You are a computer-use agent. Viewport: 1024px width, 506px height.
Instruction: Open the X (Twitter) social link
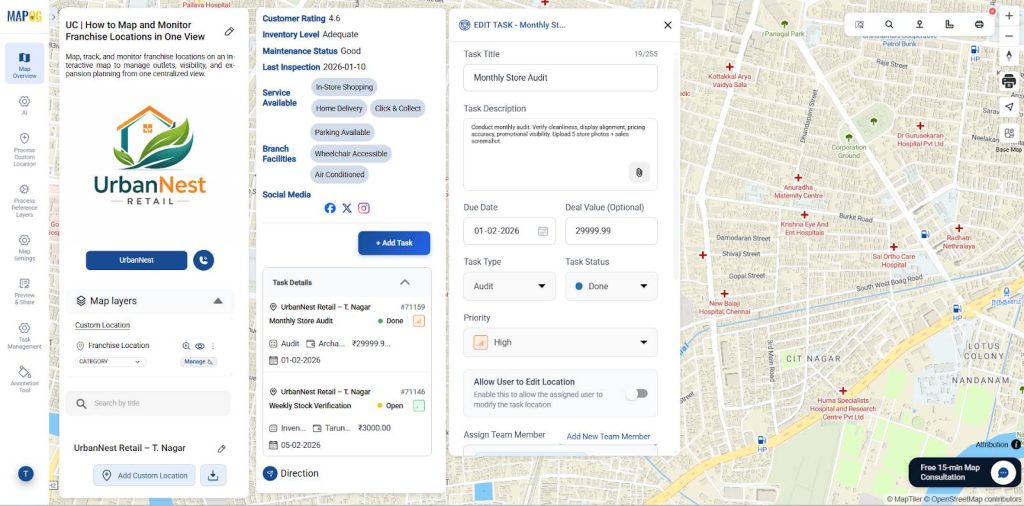[347, 208]
